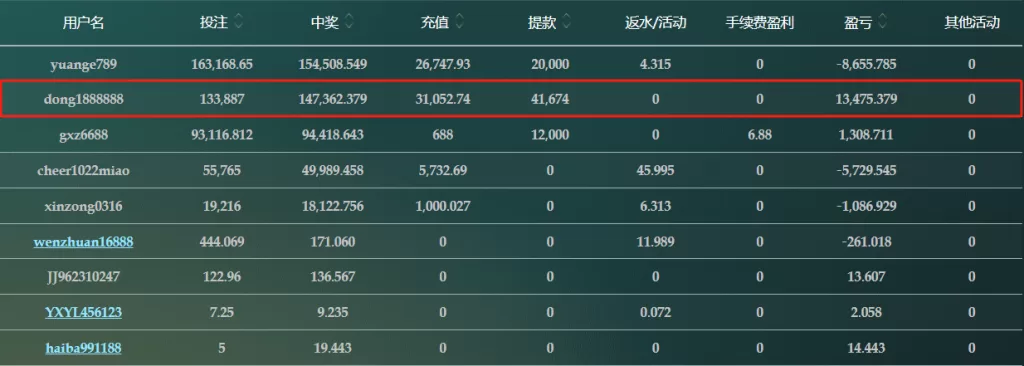Click username yuange789 in first row

point(84,64)
